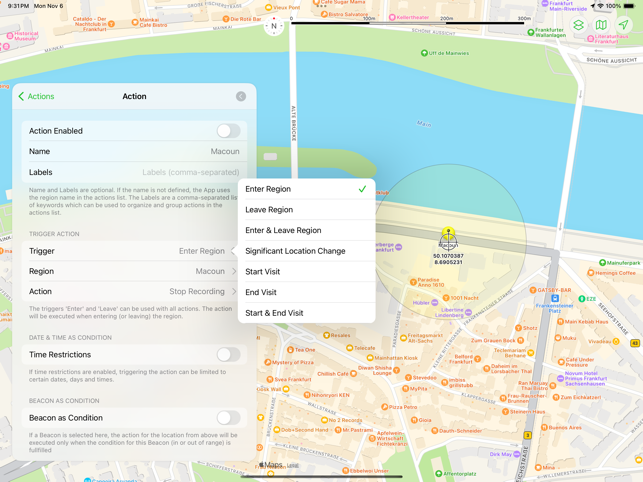Turn on Beacon as Condition switch

pyautogui.click(x=228, y=418)
